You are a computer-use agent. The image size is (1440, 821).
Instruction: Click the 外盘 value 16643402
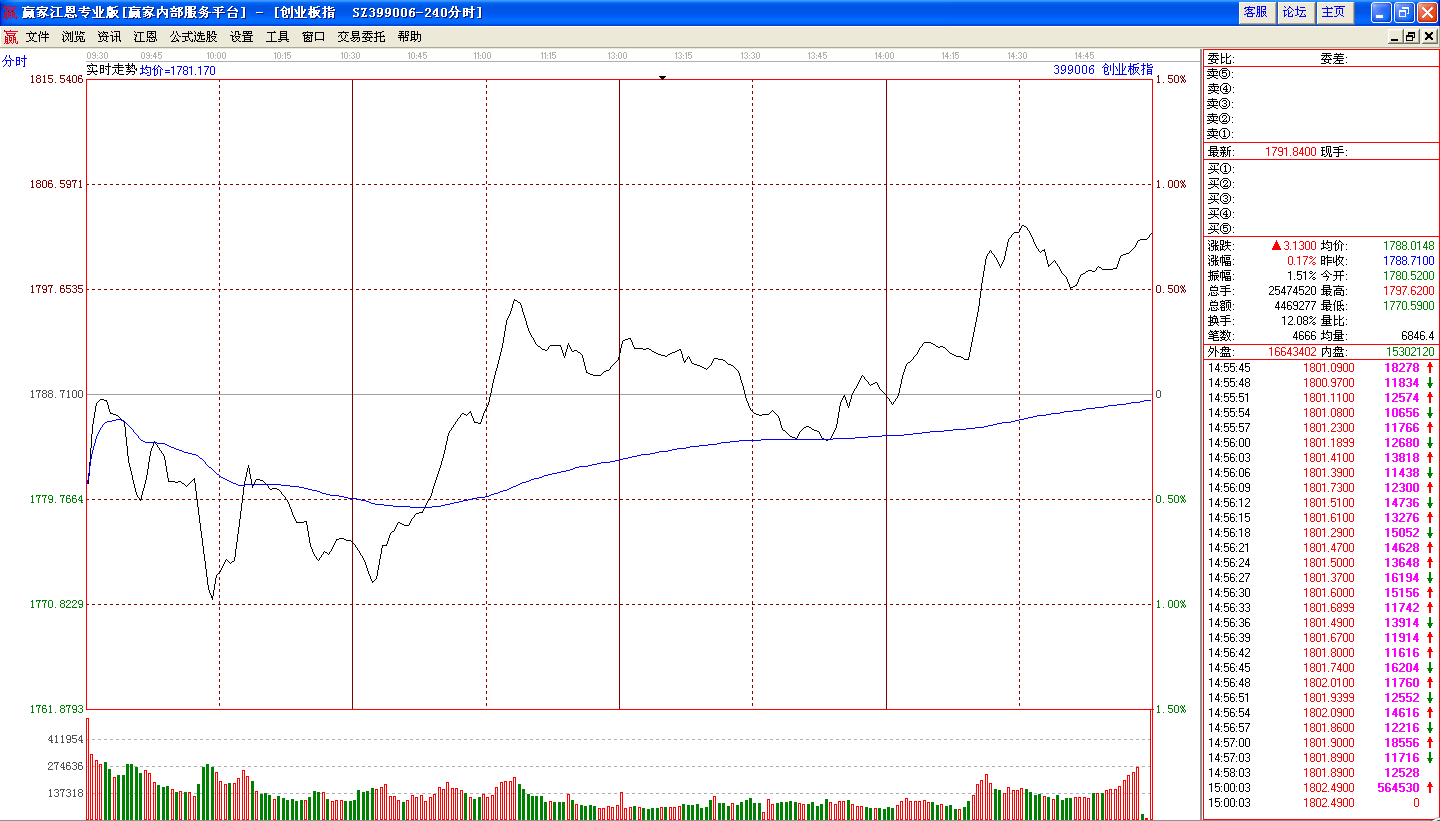click(1293, 351)
